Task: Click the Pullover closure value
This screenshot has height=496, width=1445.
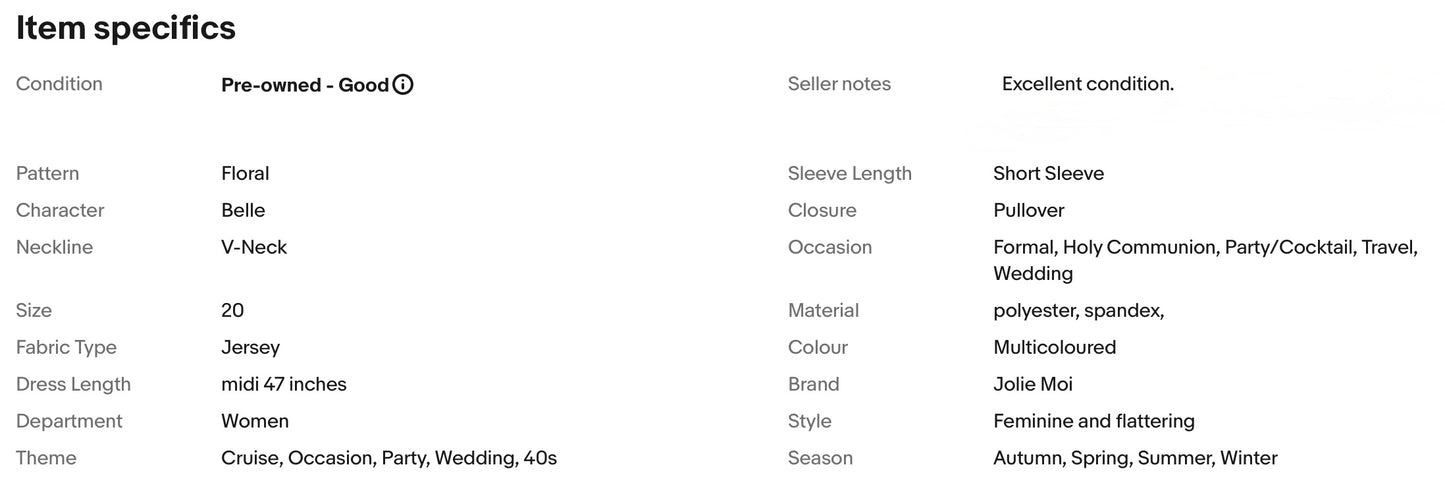Action: click(x=1028, y=210)
